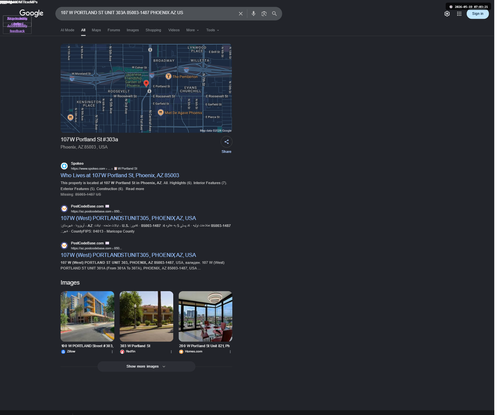Switch to the Forums tab
The height and width of the screenshot is (415, 500).
click(114, 30)
